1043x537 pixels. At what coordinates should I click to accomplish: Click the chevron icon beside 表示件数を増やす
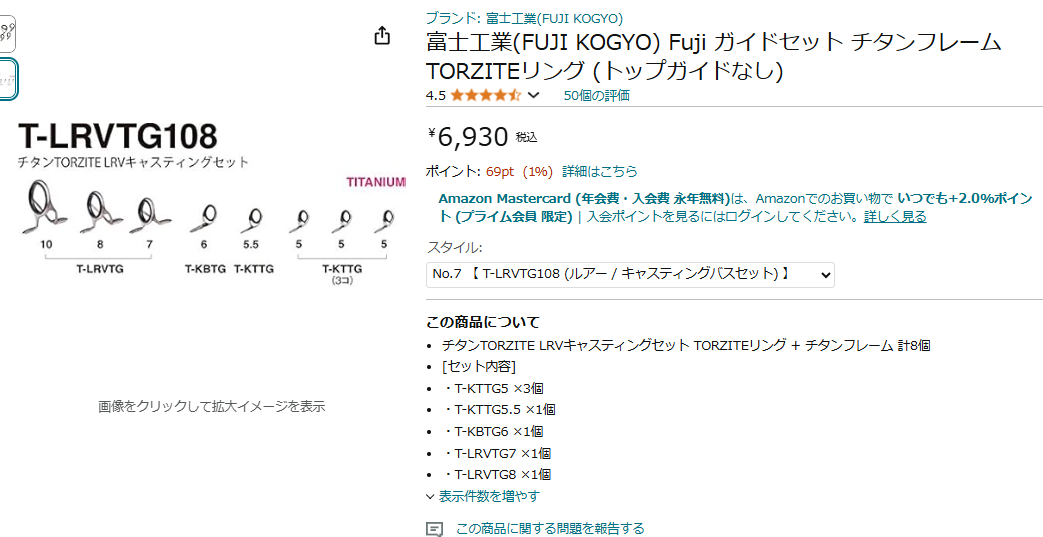(x=430, y=496)
